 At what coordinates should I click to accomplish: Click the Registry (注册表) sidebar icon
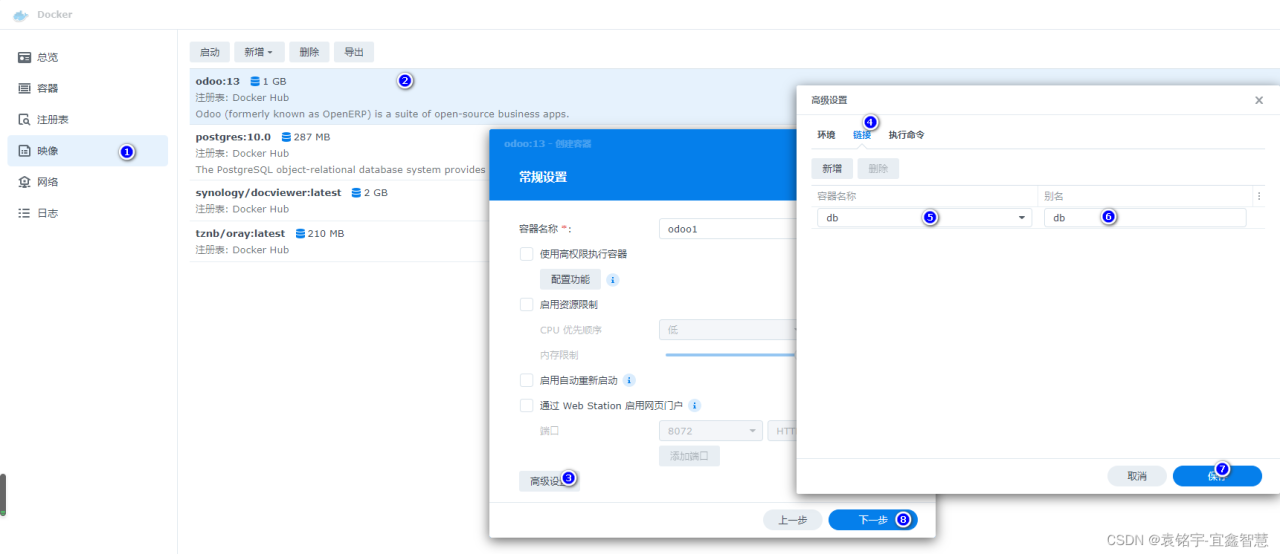pos(25,120)
